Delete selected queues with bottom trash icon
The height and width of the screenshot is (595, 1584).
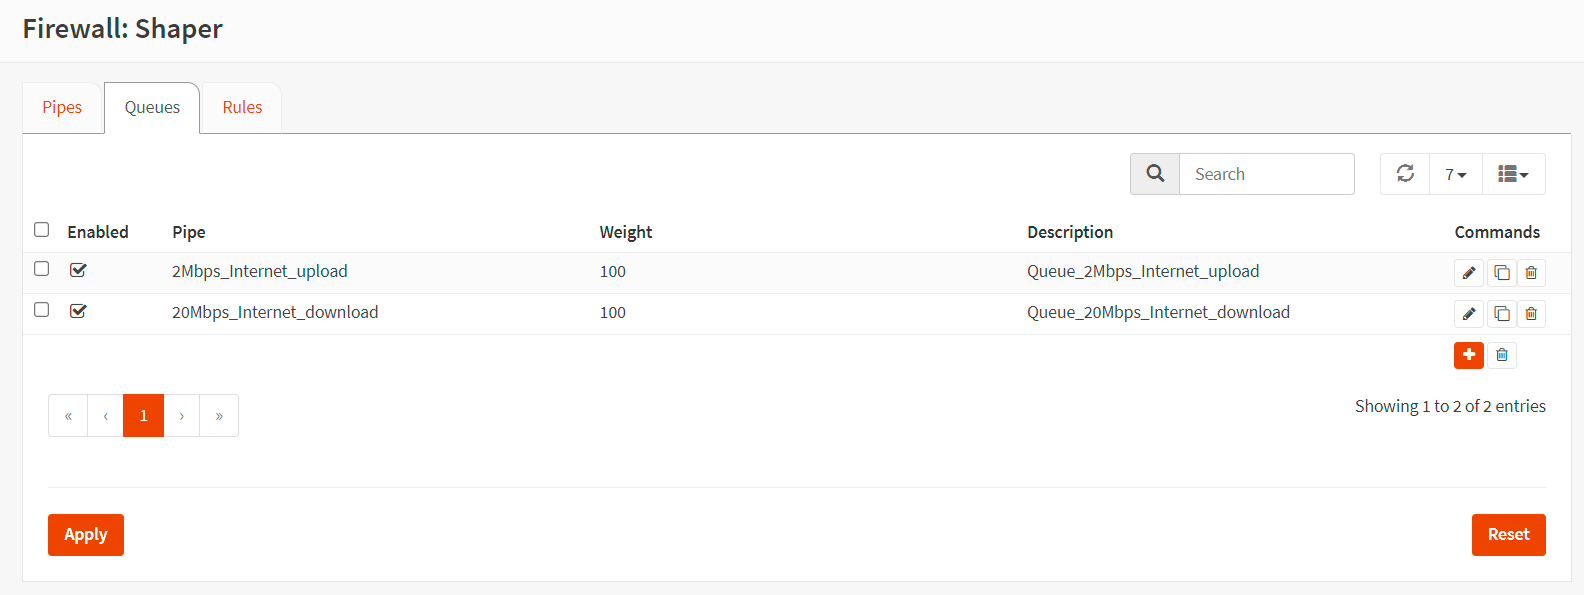(x=1501, y=355)
